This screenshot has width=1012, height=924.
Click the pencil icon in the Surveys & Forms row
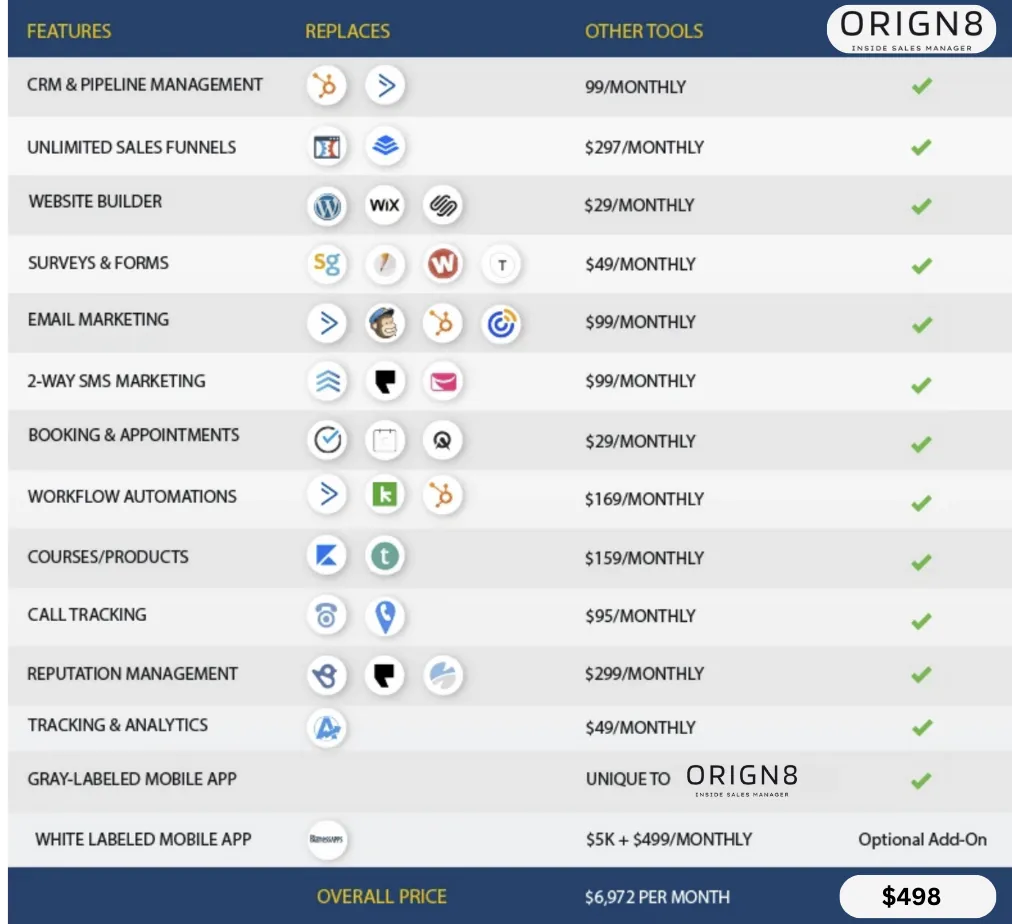[385, 264]
